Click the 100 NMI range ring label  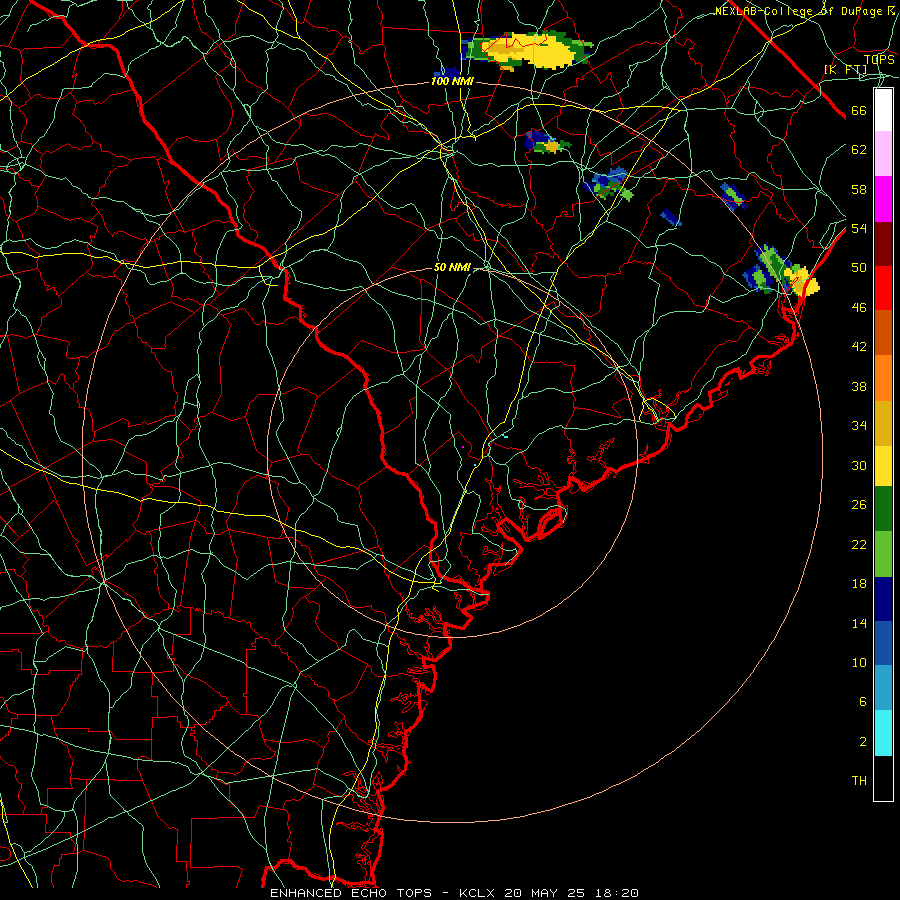click(452, 82)
